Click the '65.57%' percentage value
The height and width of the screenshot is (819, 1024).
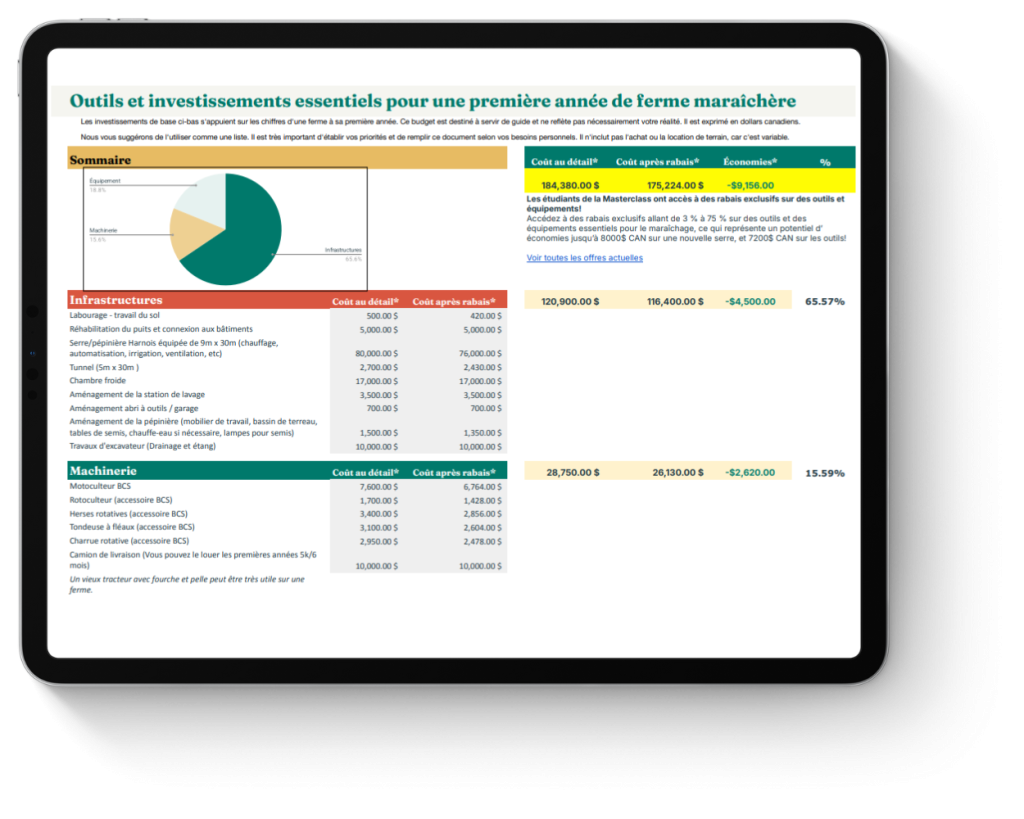825,302
